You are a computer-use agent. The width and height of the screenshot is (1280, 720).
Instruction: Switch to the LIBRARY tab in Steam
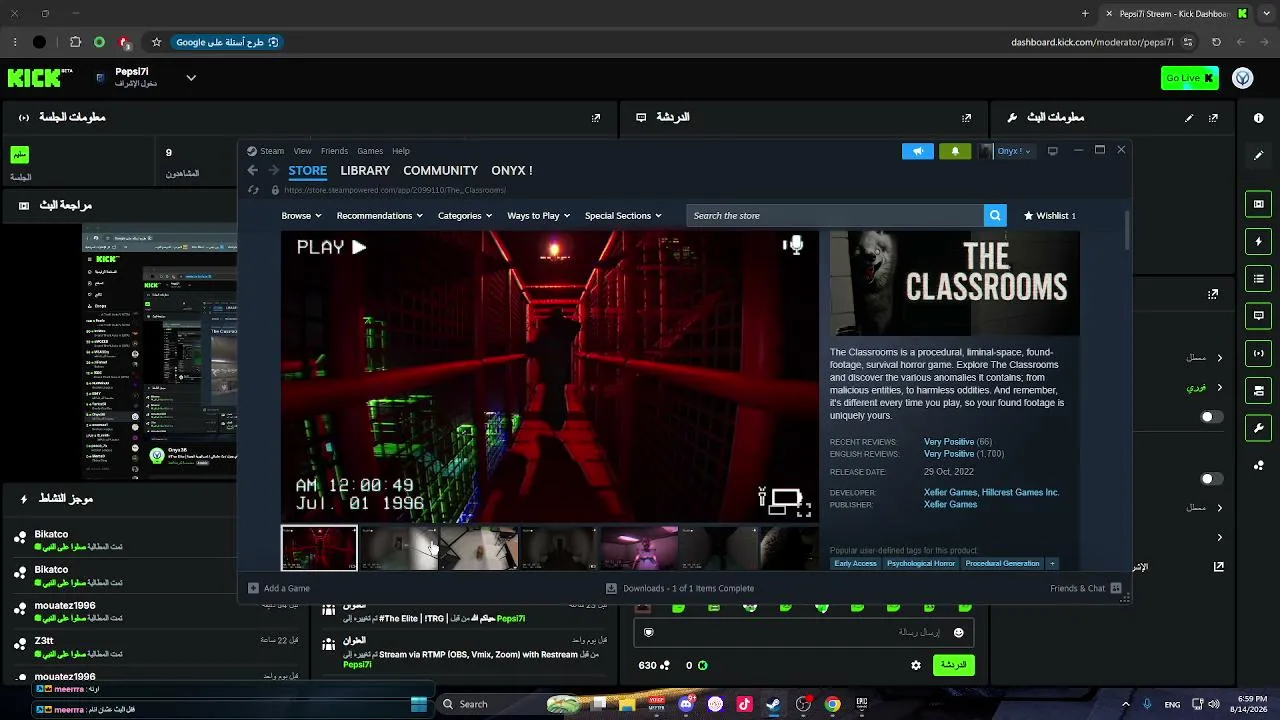(x=365, y=171)
